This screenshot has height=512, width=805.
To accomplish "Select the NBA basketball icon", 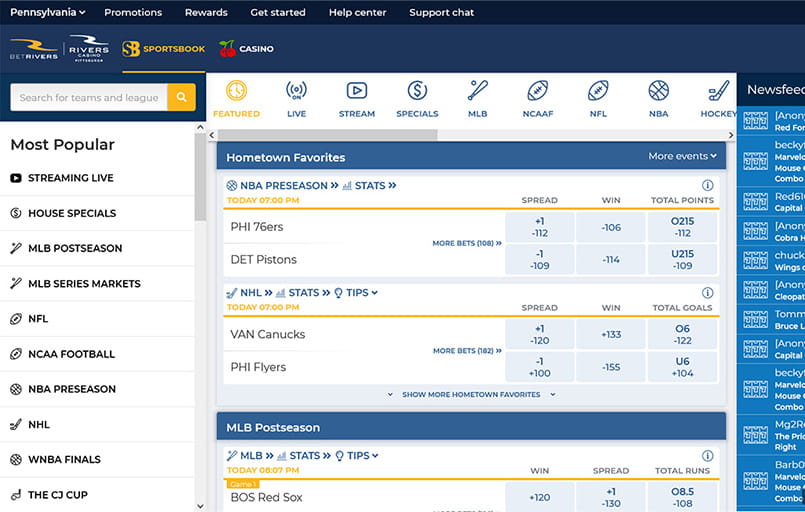I will point(659,91).
